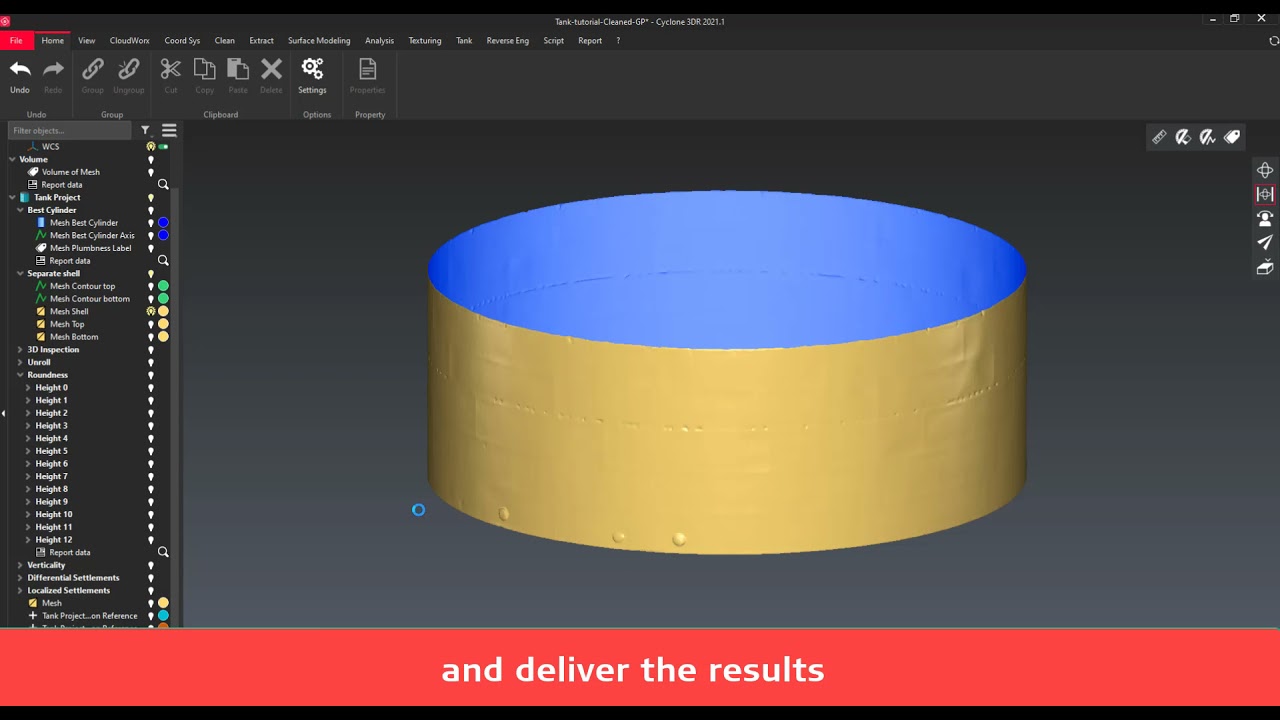Toggle visibility bulb for Mesh Best Cylinder
The width and height of the screenshot is (1280, 720).
click(151, 223)
